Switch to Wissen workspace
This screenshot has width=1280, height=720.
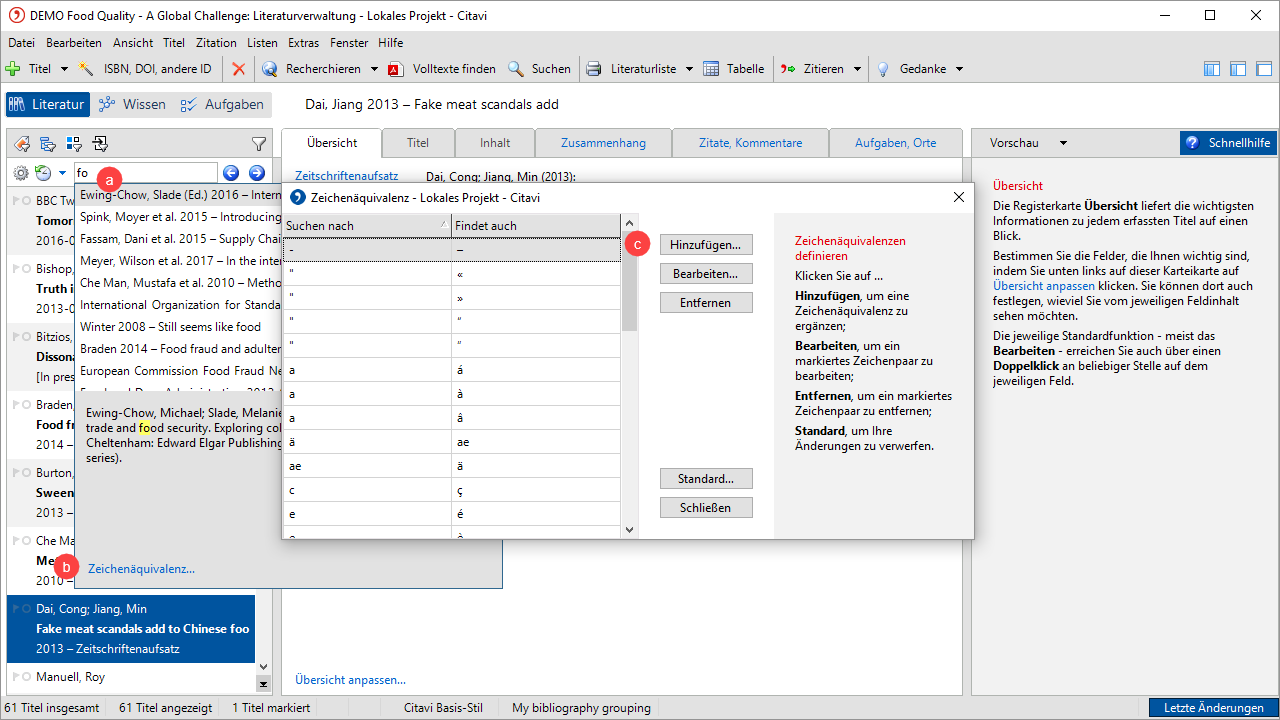pyautogui.click(x=132, y=104)
